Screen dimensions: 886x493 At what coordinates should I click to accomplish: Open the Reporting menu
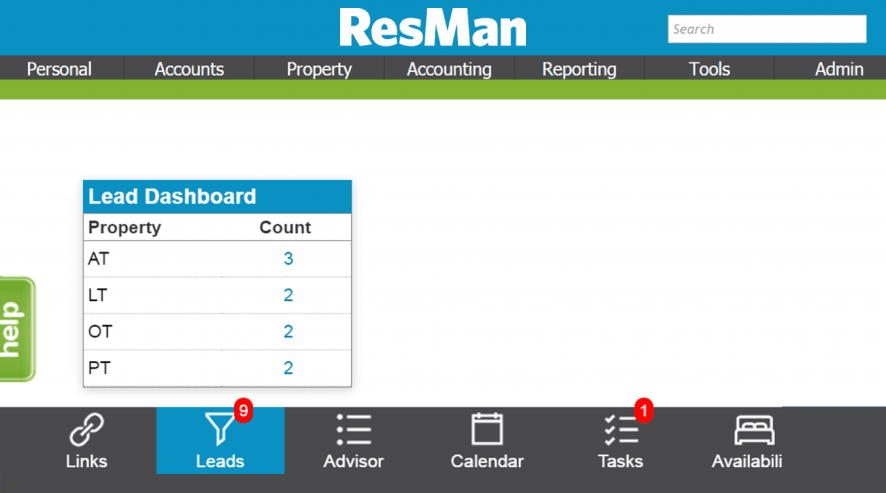pyautogui.click(x=579, y=69)
